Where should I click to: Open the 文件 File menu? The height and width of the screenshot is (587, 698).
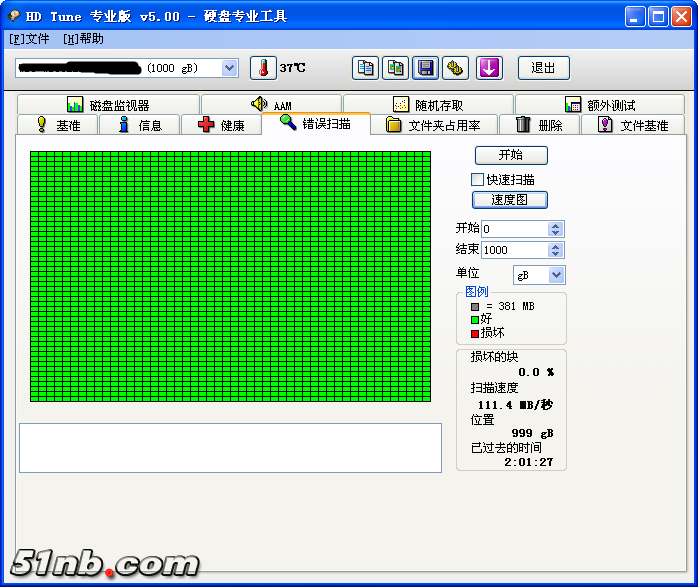29,39
